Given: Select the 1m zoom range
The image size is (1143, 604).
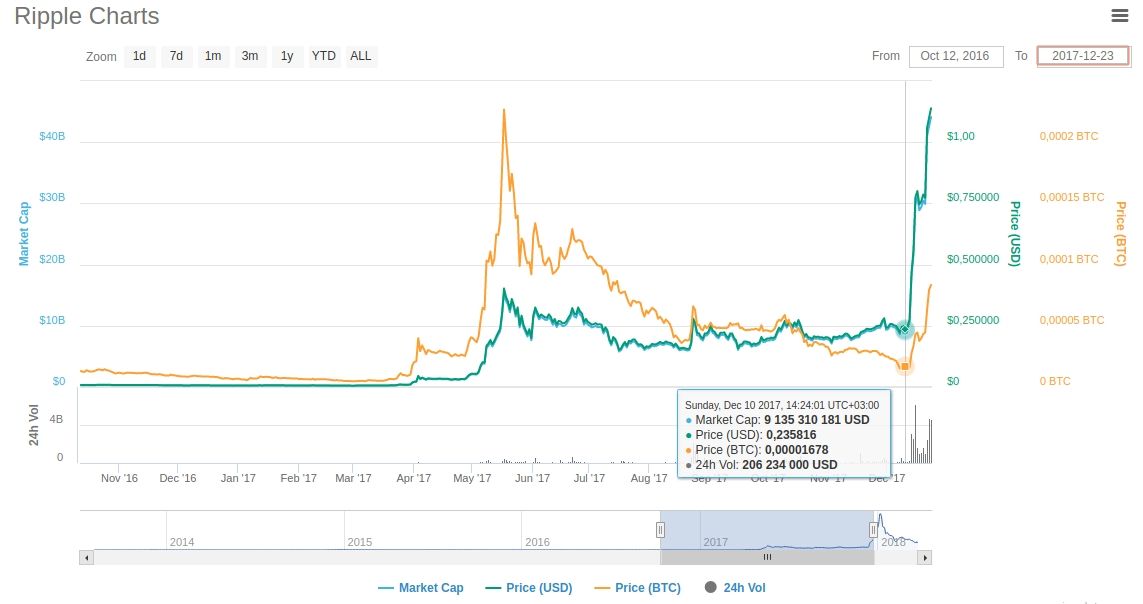Looking at the screenshot, I should [213, 56].
